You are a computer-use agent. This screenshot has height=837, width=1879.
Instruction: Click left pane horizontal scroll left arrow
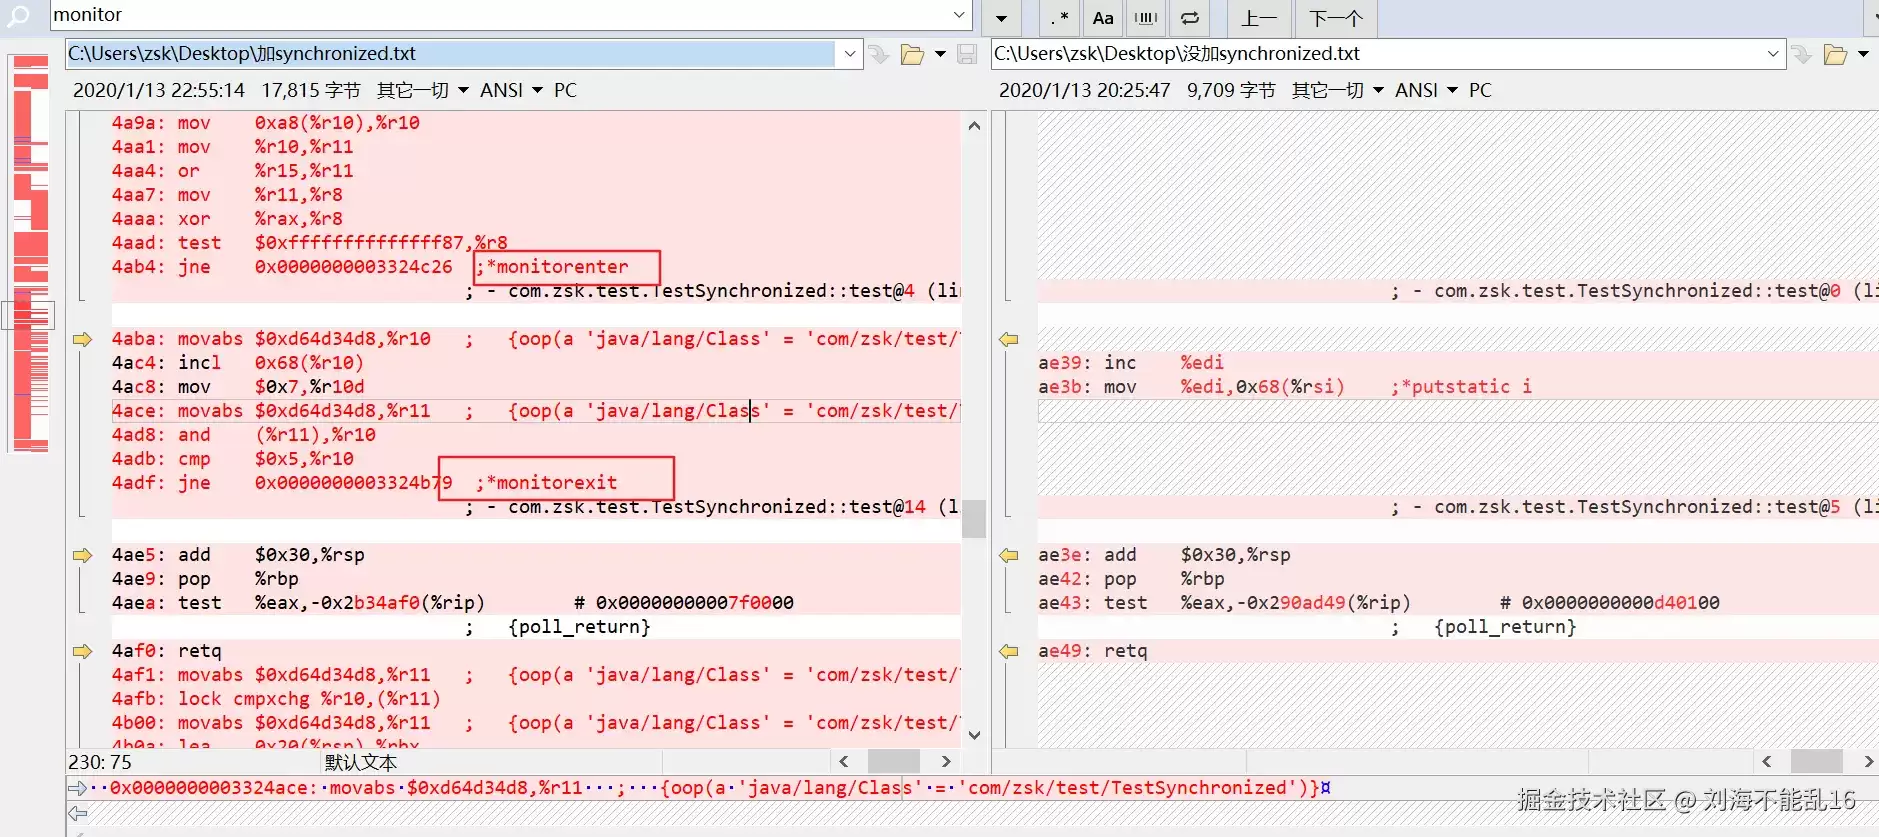(844, 762)
